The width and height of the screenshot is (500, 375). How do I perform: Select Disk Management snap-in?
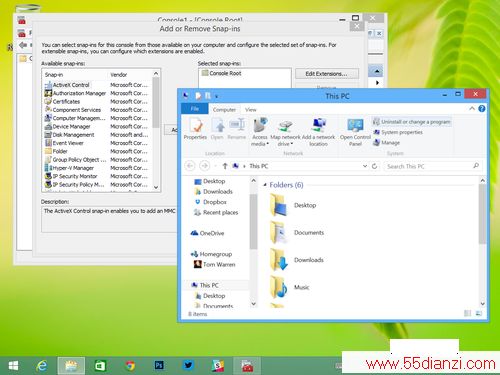click(69, 135)
